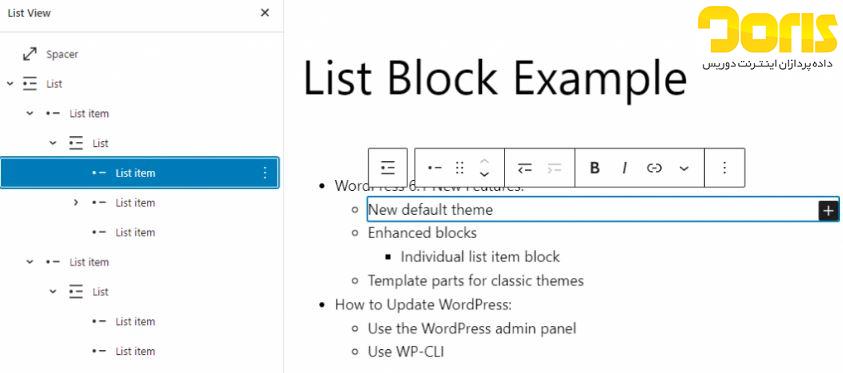Toggle italic formatting
Screen dimensions: 843x373
tap(624, 168)
